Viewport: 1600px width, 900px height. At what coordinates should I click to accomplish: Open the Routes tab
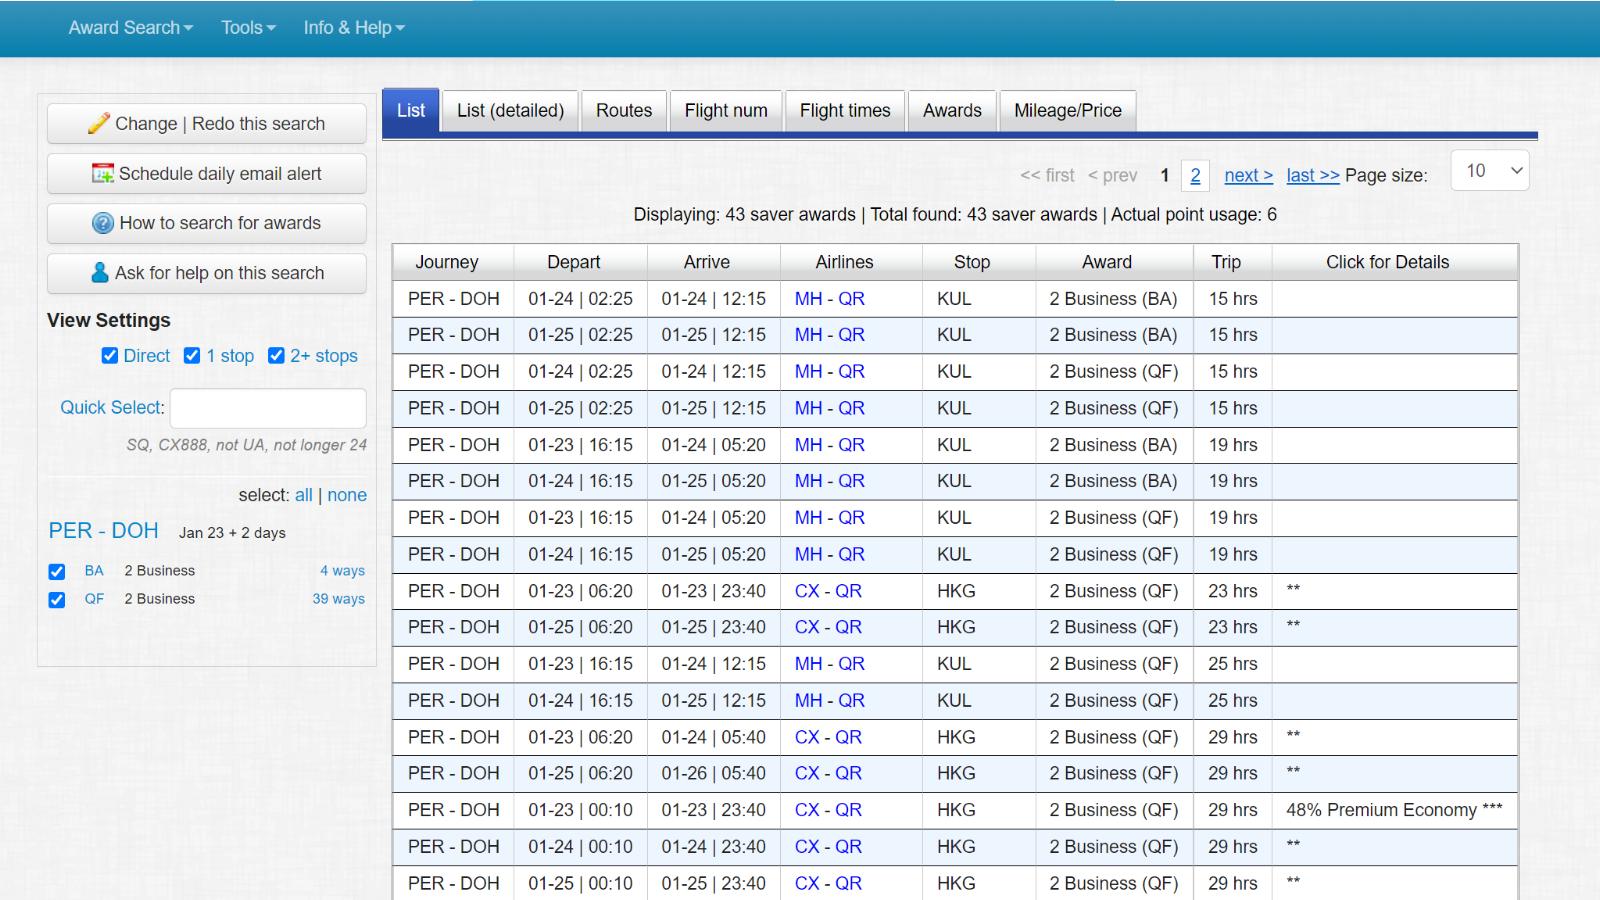click(624, 111)
